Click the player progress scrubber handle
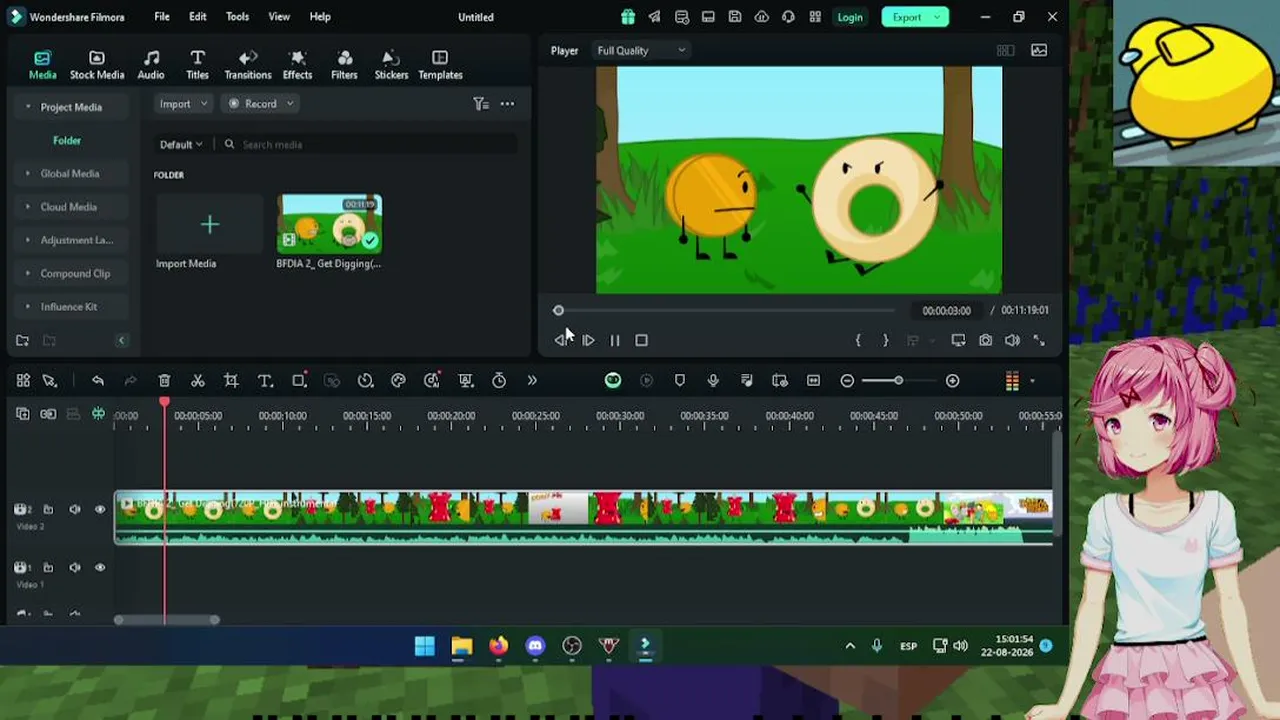 [x=559, y=311]
